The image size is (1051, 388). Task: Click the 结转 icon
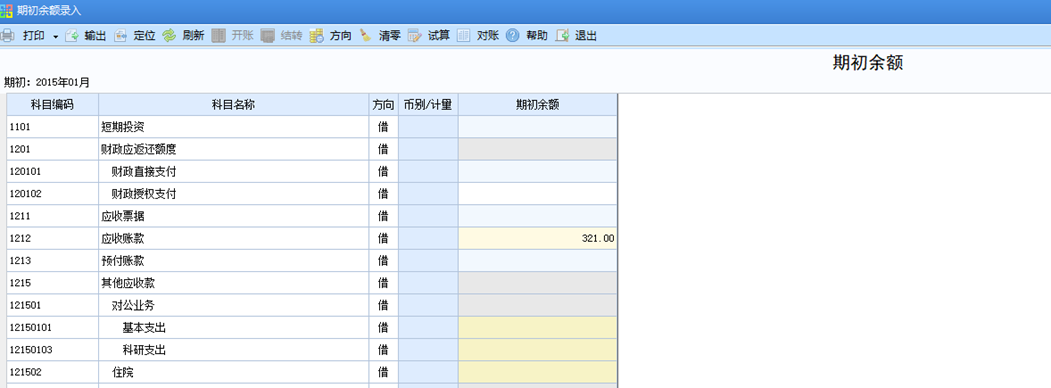pos(268,36)
